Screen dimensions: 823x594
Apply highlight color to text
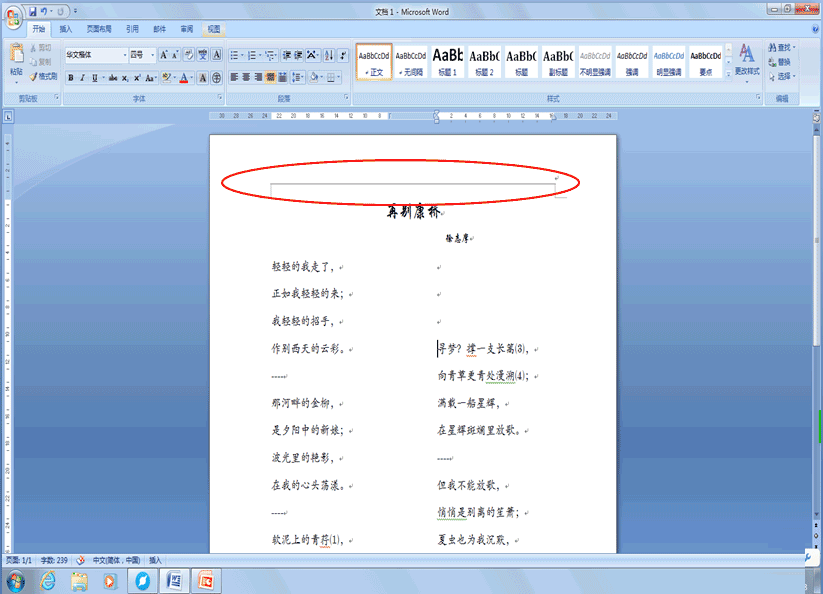[166, 77]
